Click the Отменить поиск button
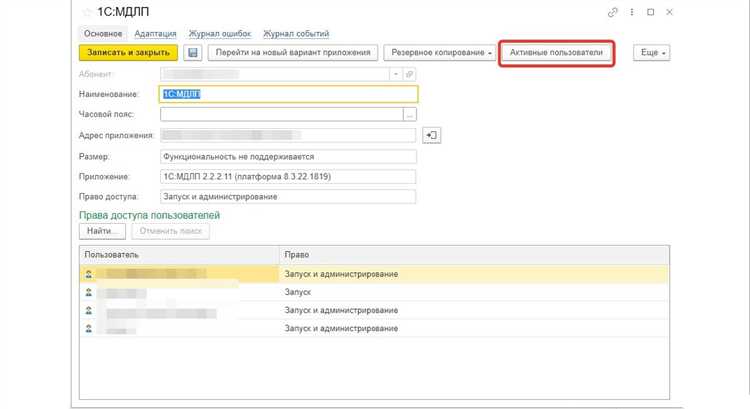This screenshot has width=750, height=409. (170, 231)
